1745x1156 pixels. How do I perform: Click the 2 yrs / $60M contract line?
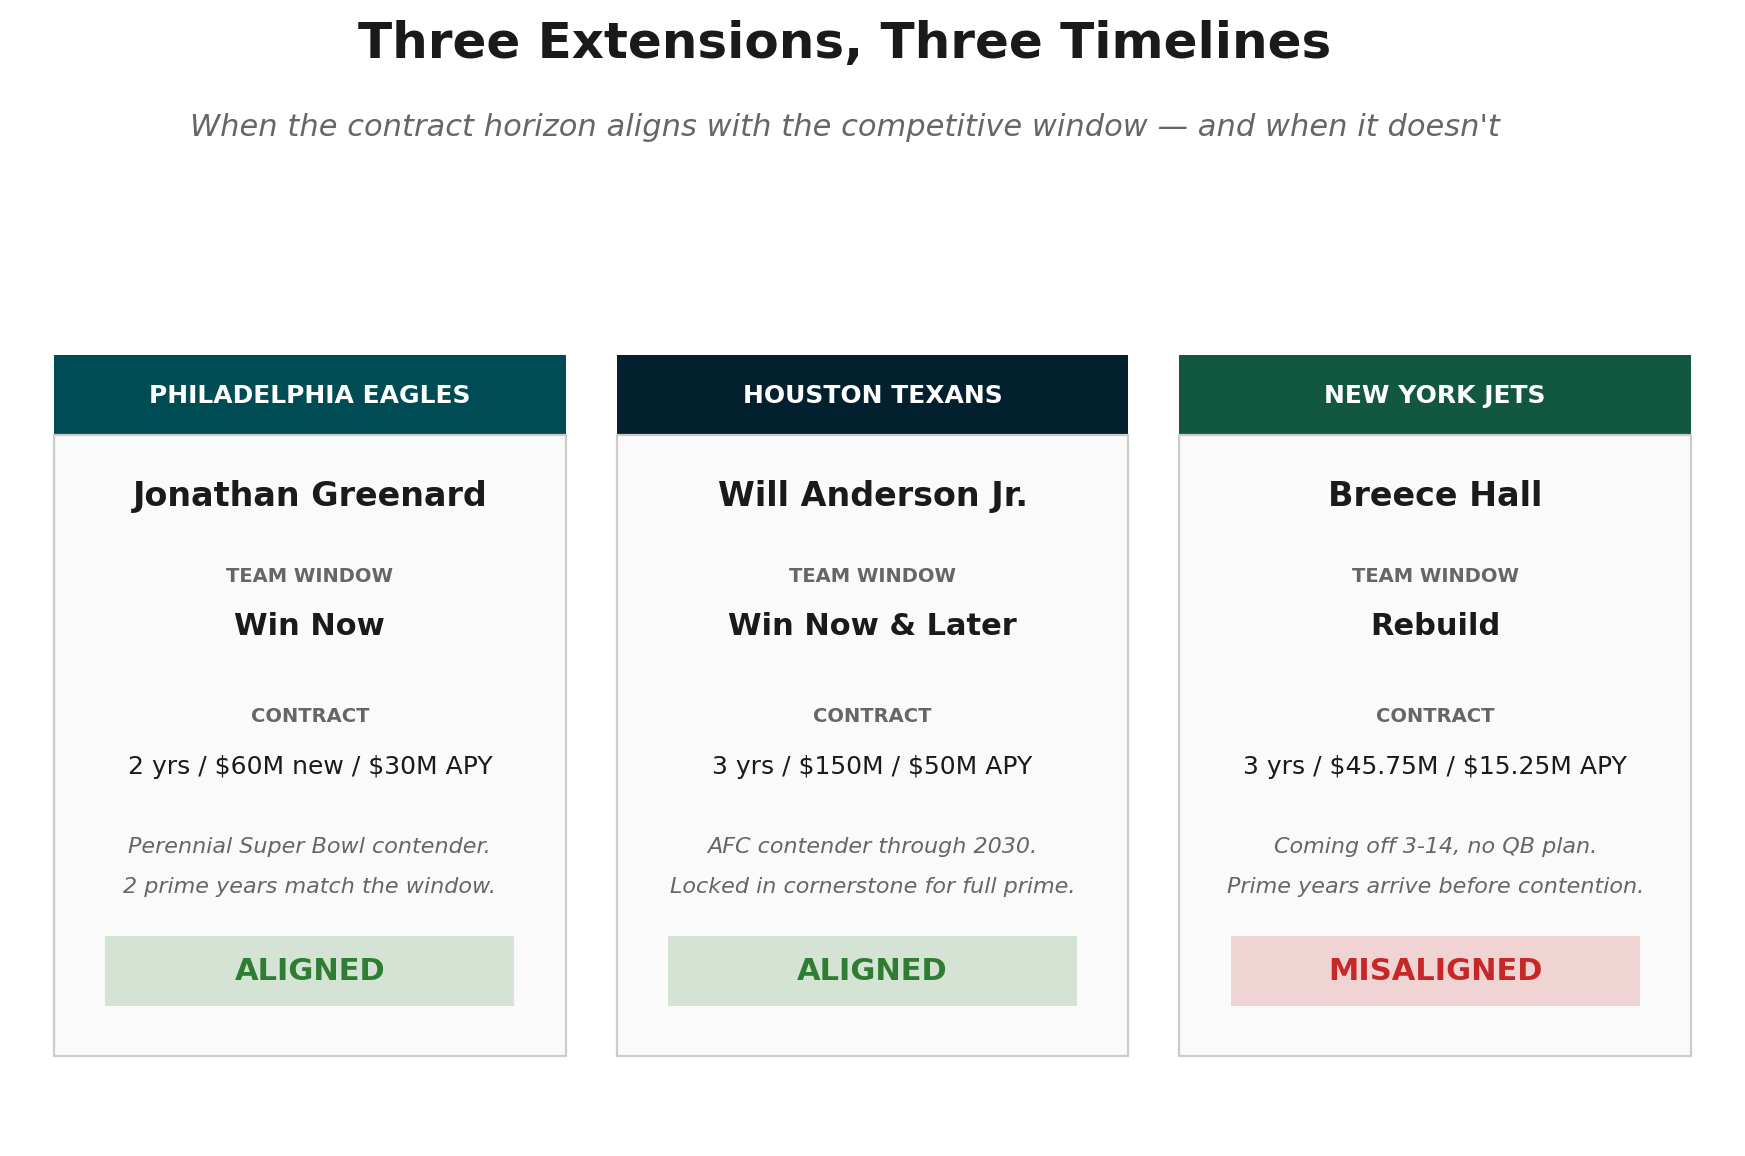click(310, 767)
